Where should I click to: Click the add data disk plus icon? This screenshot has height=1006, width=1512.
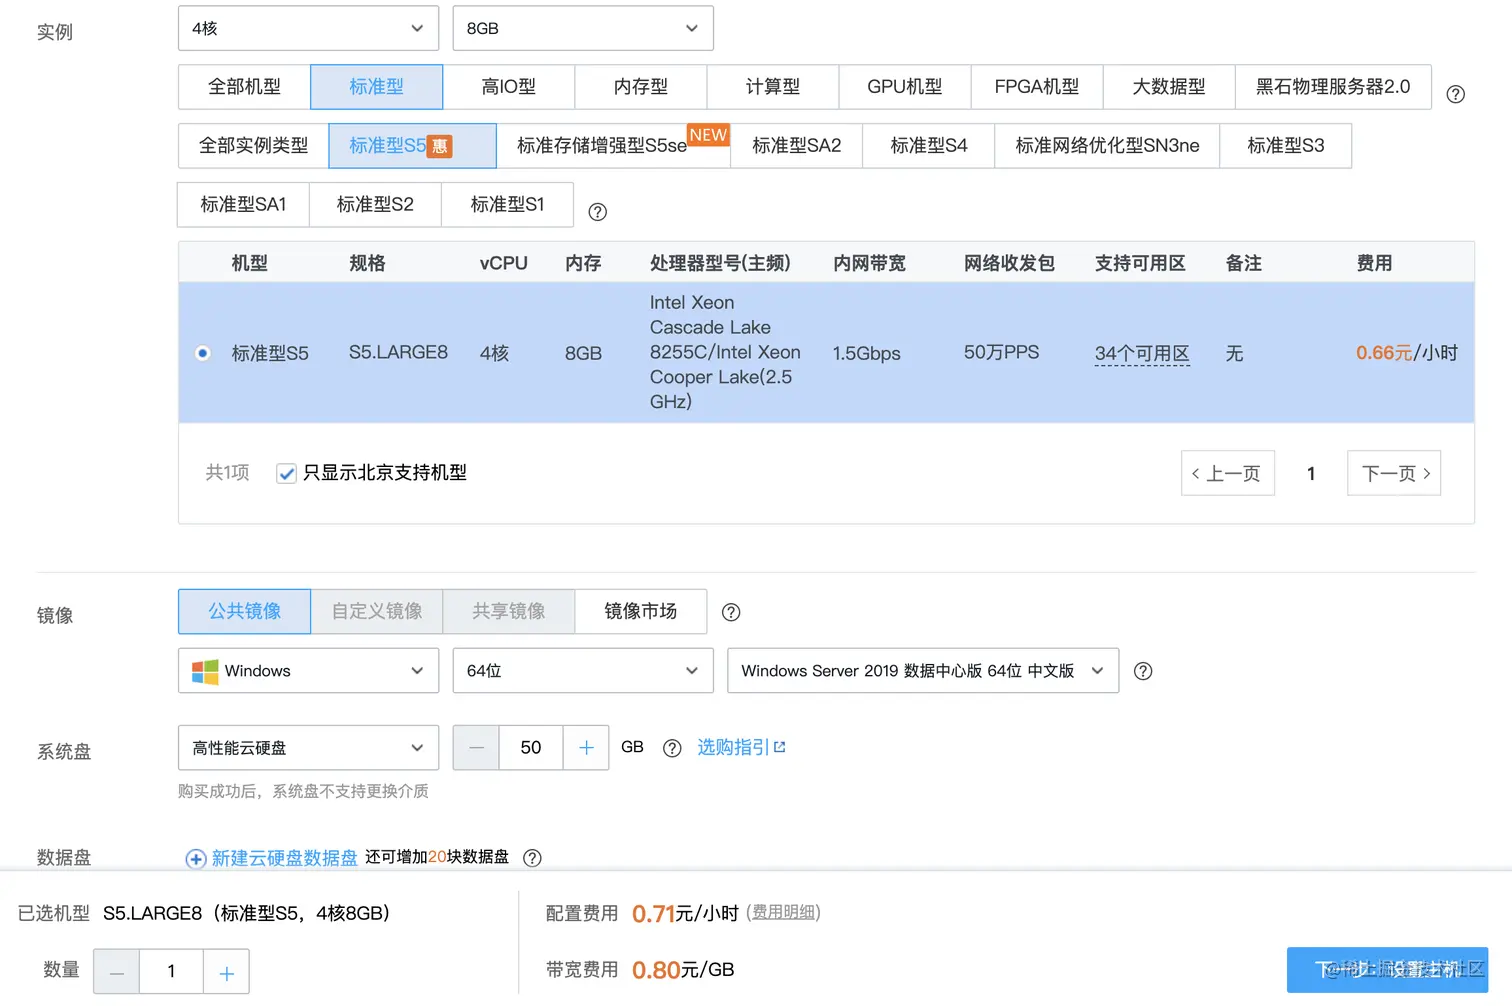pos(195,858)
